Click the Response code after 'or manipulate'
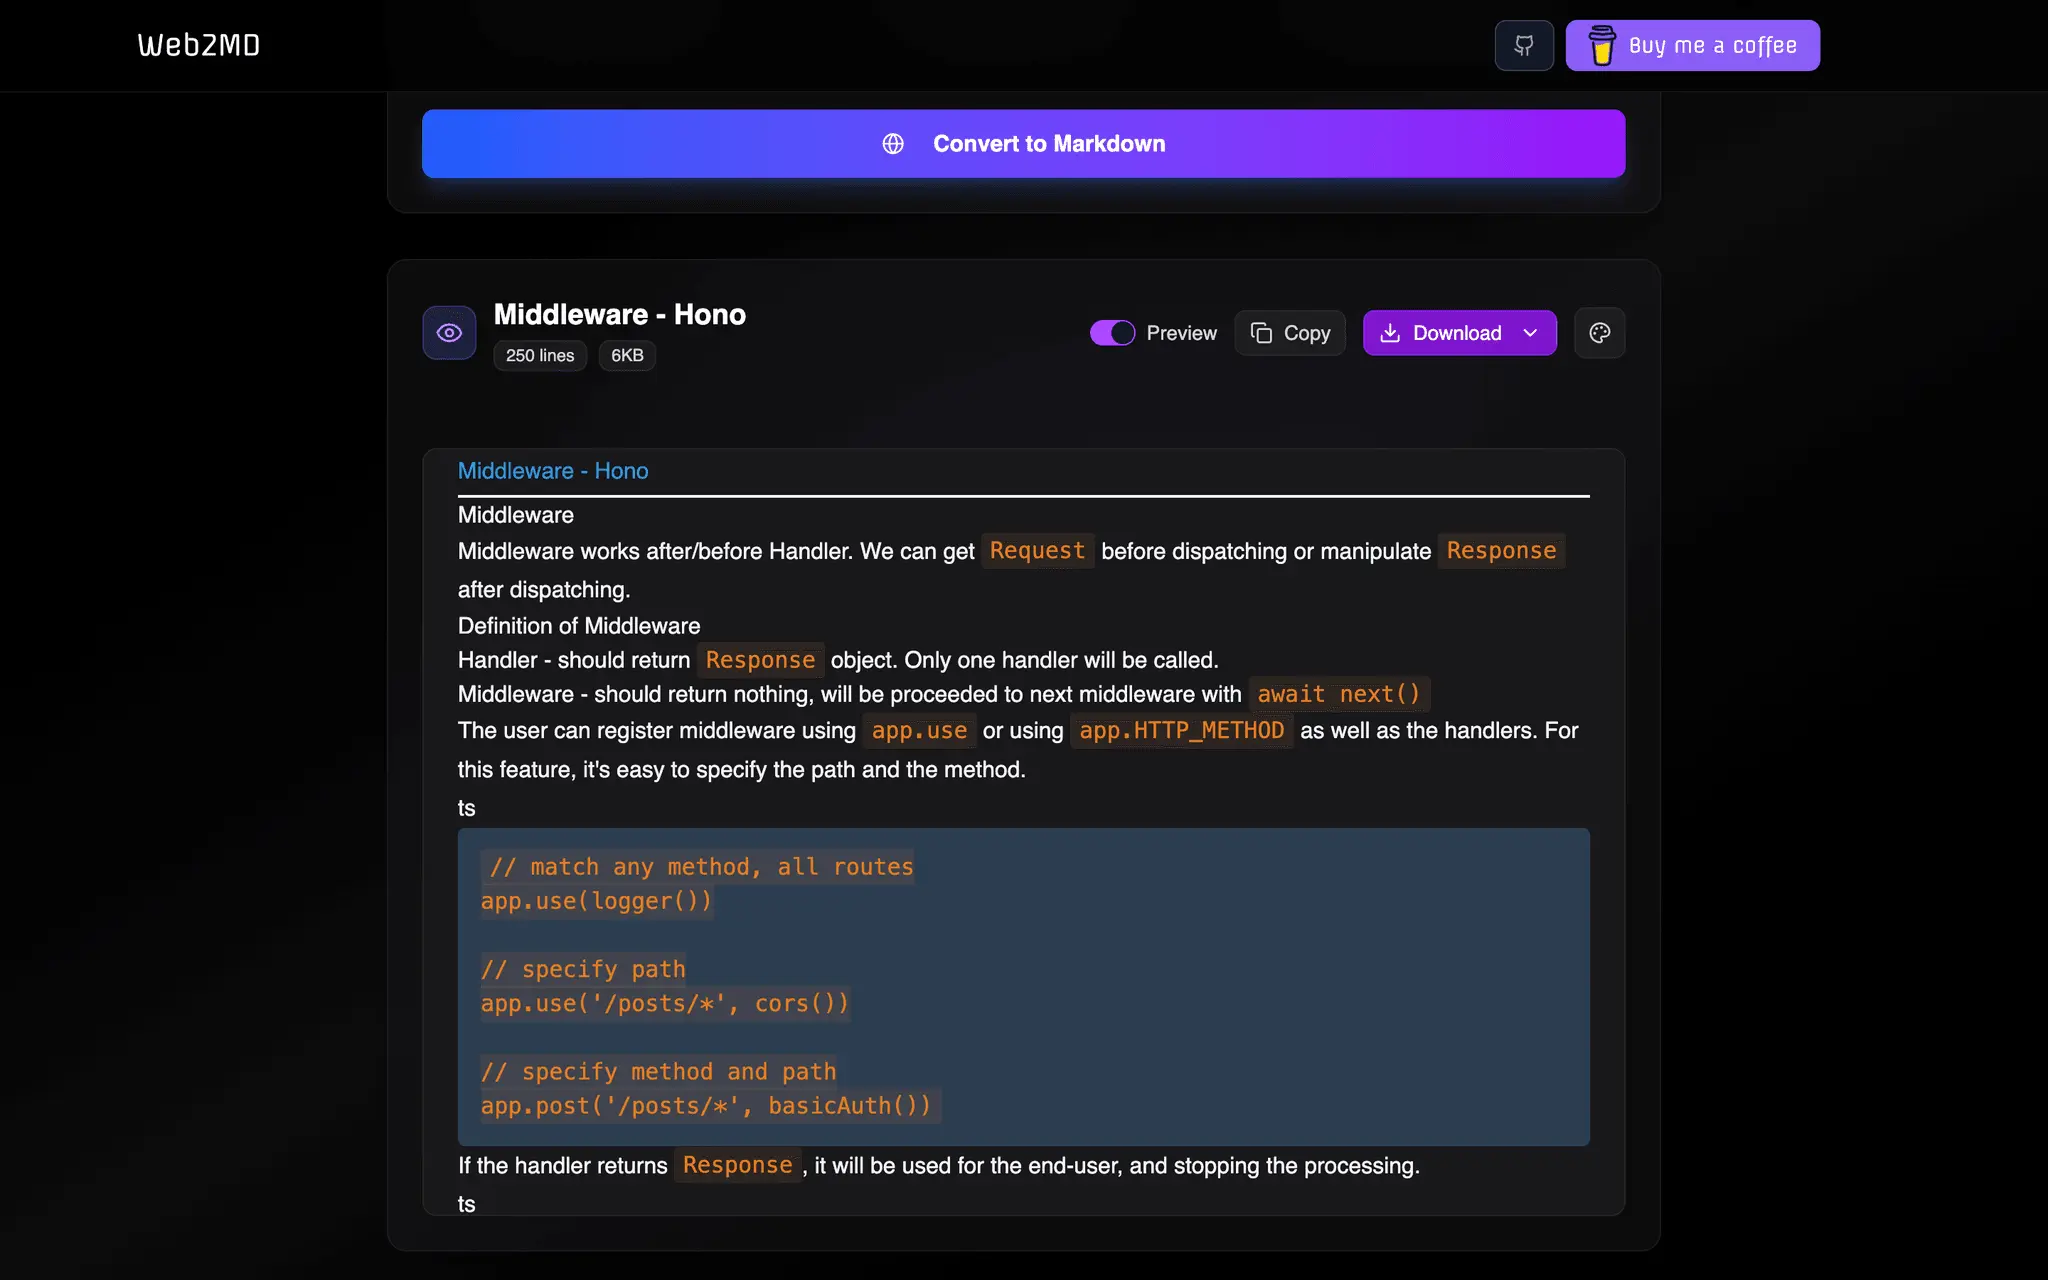 1502,551
